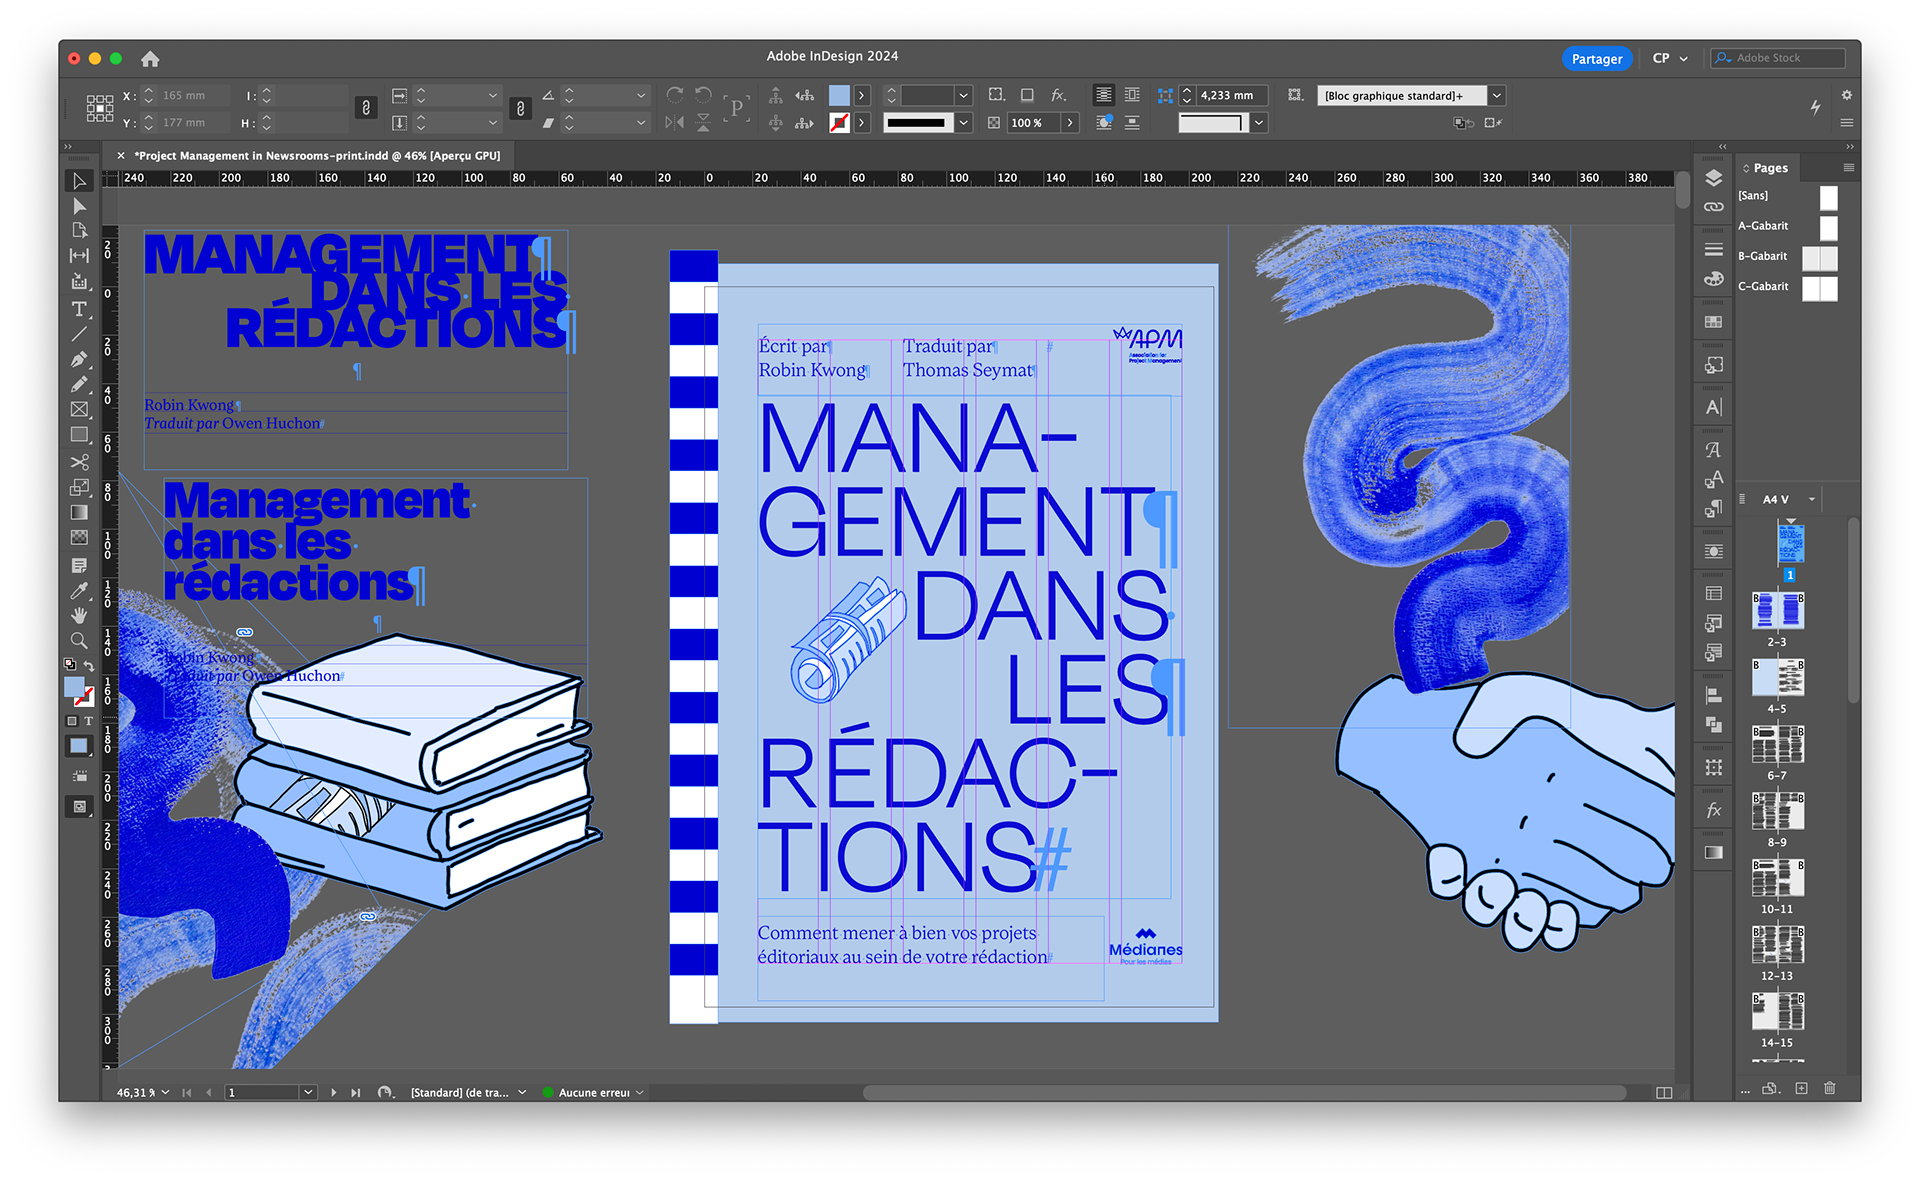Toggle split layout view button
1920x1179 pixels.
[x=1664, y=1092]
